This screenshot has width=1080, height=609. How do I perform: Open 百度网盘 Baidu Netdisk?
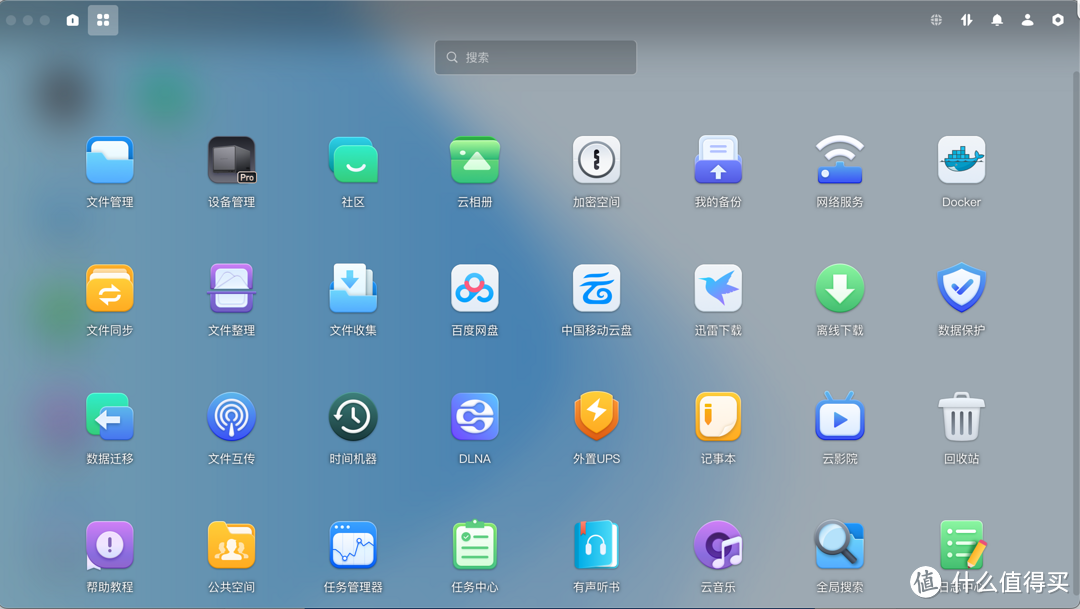[x=475, y=289]
